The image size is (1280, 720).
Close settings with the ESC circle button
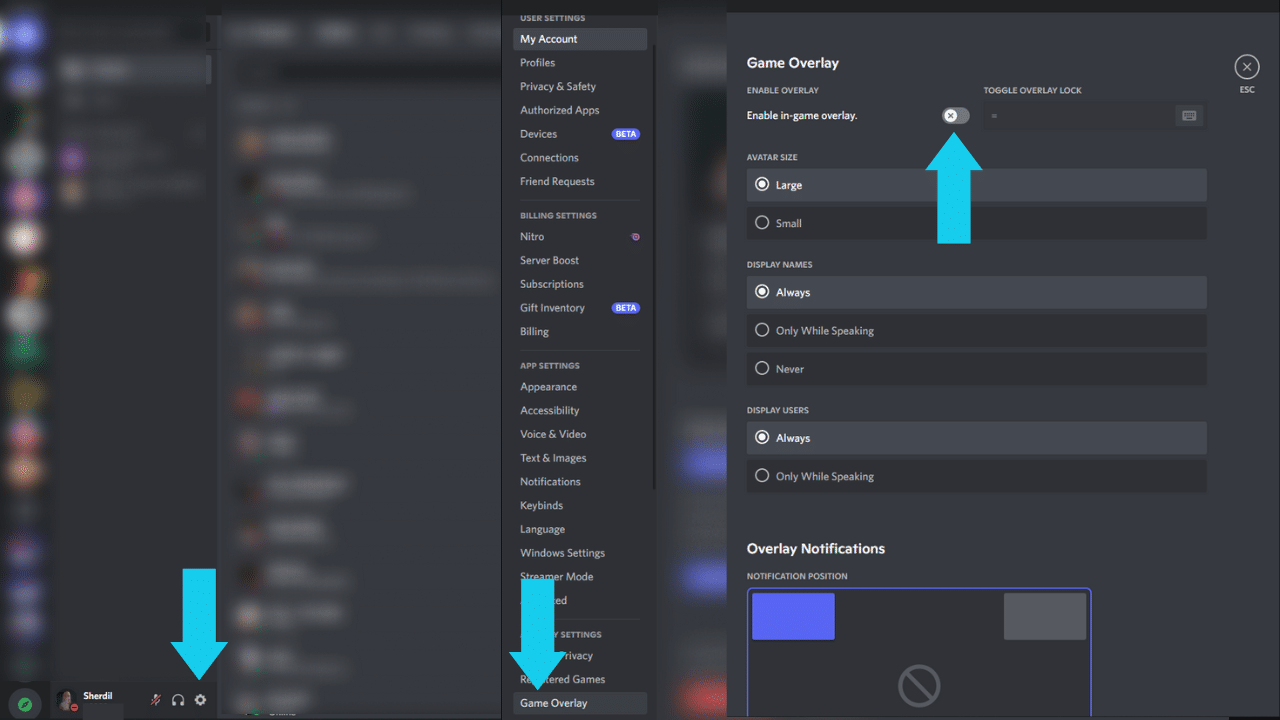tap(1247, 67)
